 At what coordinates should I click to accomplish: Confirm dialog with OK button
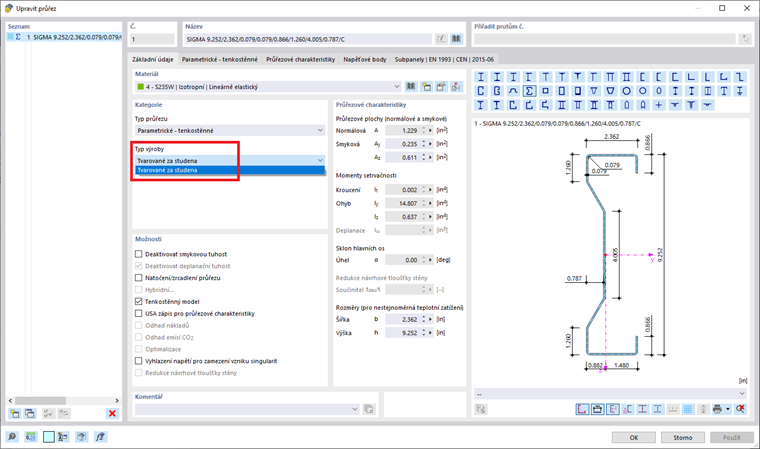633,437
